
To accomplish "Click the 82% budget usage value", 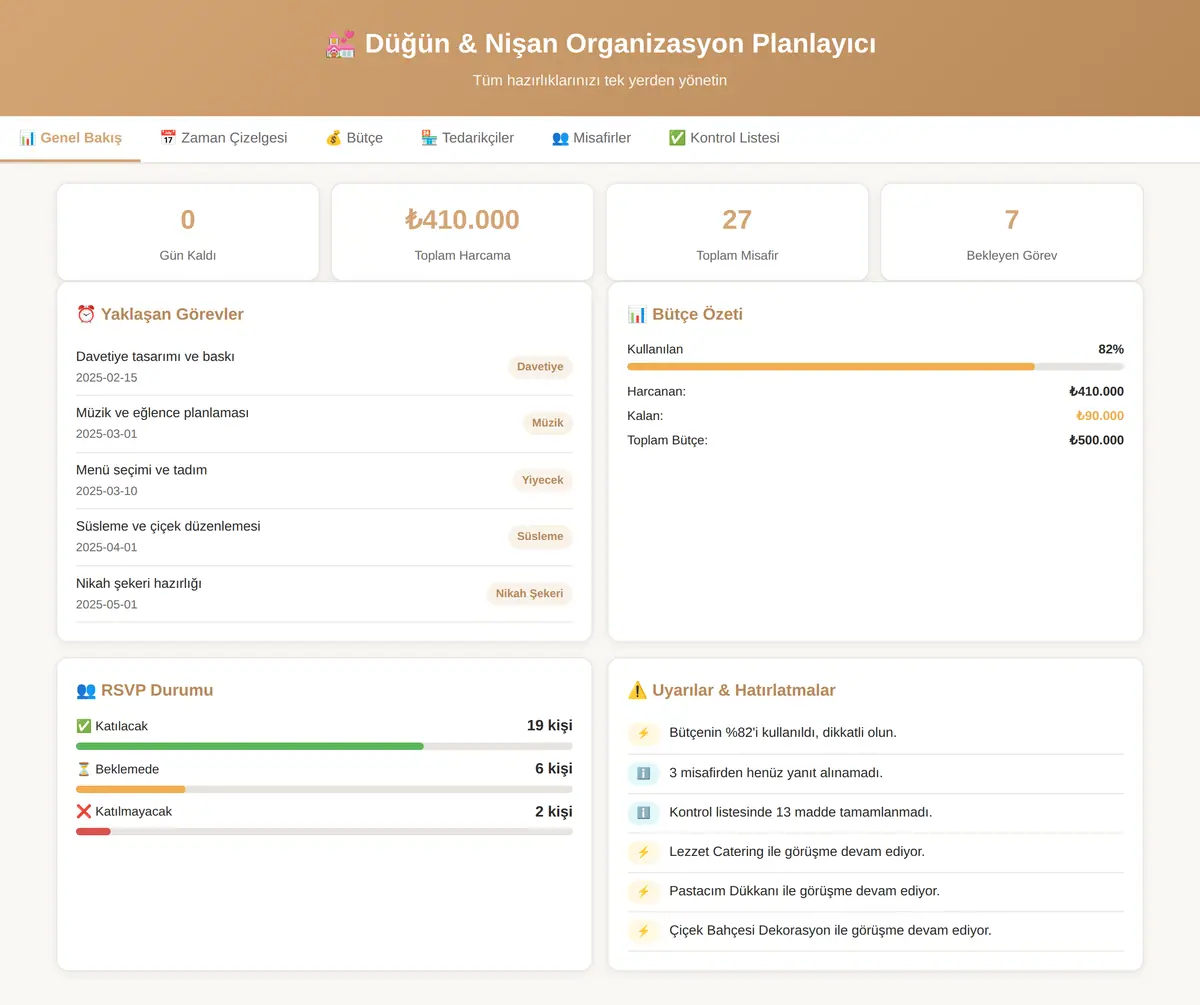I will (1111, 349).
